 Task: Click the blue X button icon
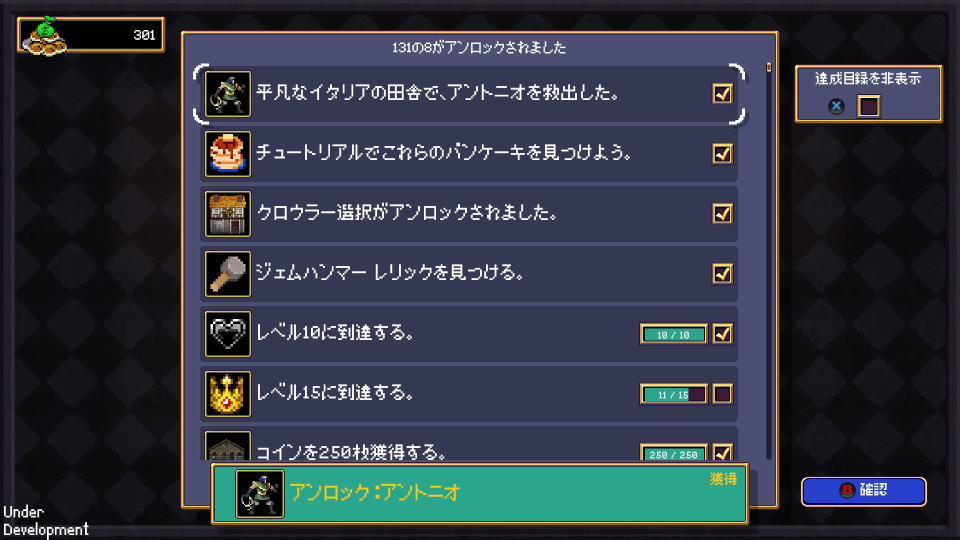pos(836,106)
